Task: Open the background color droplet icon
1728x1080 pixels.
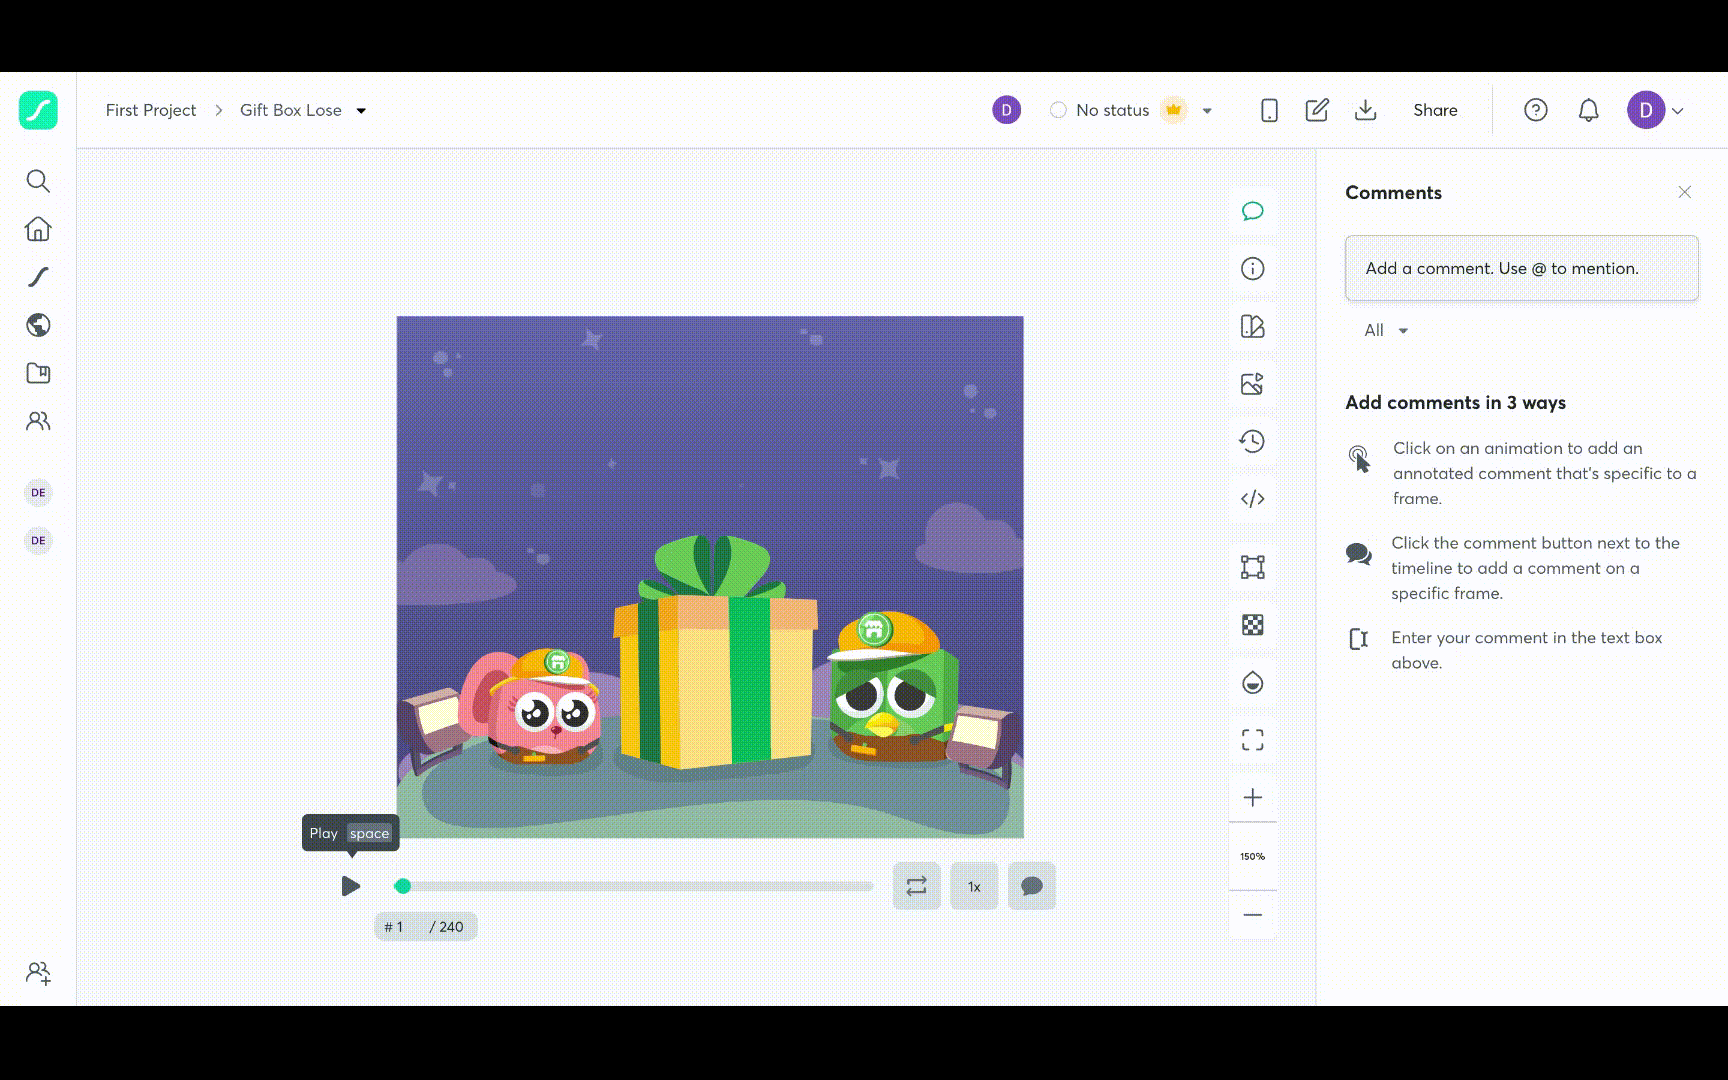Action: (1253, 683)
